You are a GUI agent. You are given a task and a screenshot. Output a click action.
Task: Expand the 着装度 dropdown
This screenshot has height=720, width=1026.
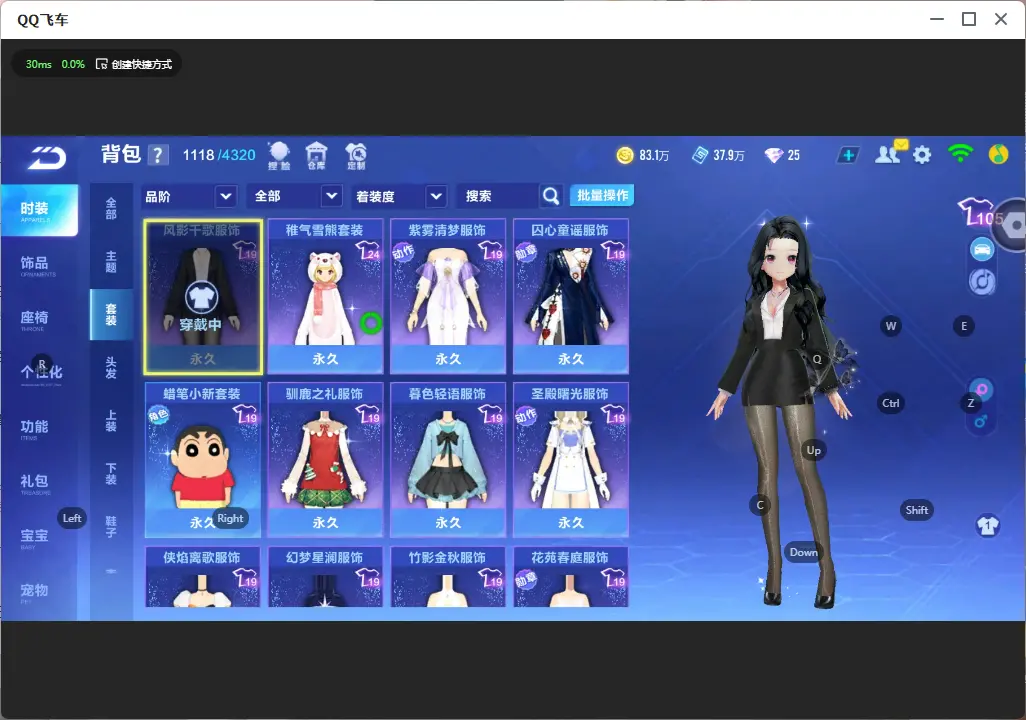(399, 196)
